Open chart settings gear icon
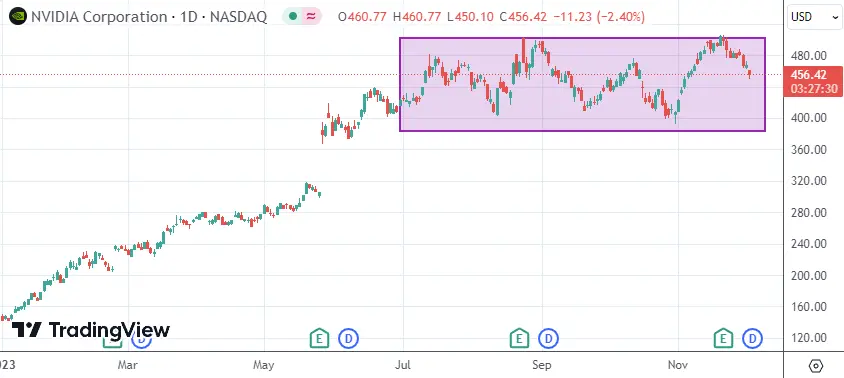The height and width of the screenshot is (378, 844). (x=816, y=366)
